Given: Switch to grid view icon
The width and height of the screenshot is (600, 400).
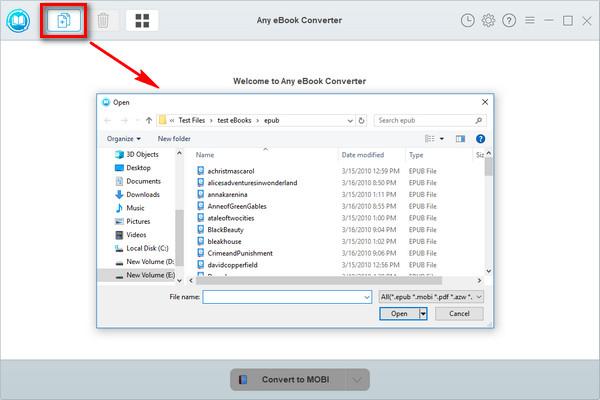Looking at the screenshot, I should (x=142, y=20).
